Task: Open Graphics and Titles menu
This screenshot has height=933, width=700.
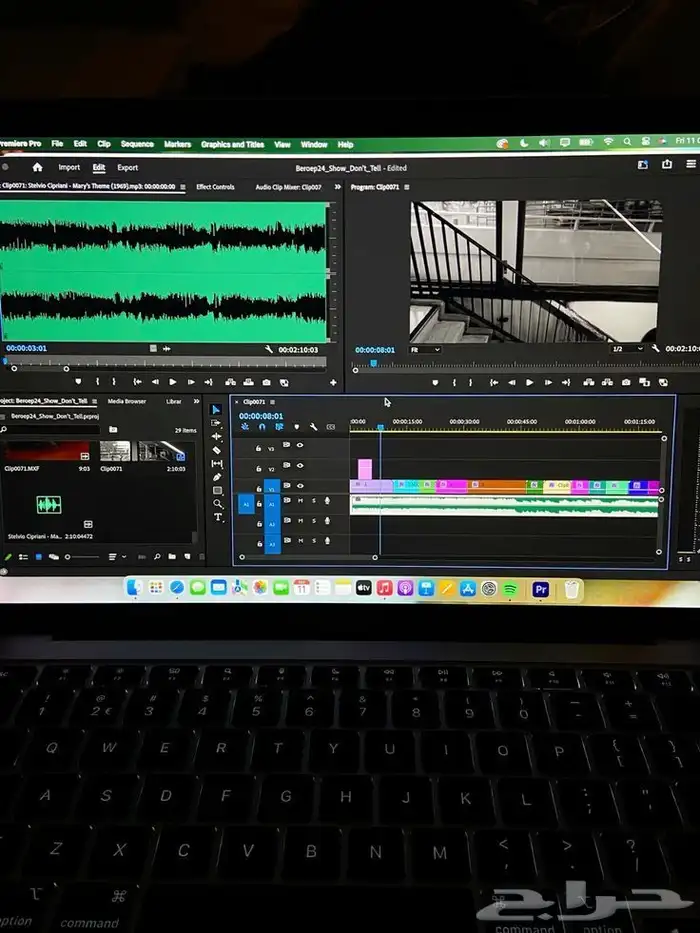Action: click(232, 144)
